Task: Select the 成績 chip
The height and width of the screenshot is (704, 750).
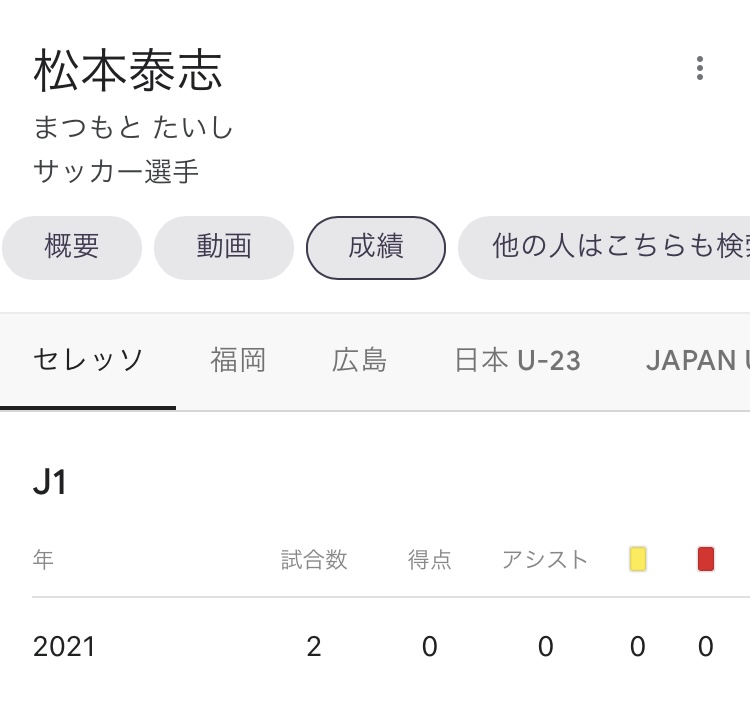Action: coord(376,247)
